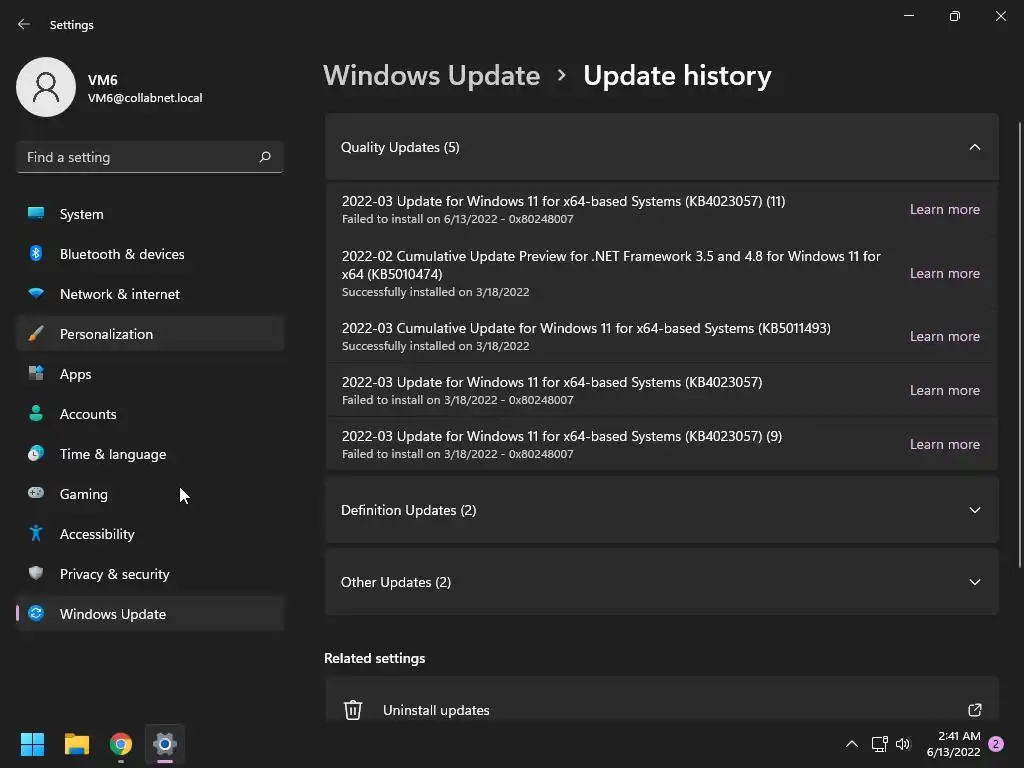Image resolution: width=1024 pixels, height=768 pixels.
Task: Expand the Other Updates section chevron
Action: 974,582
